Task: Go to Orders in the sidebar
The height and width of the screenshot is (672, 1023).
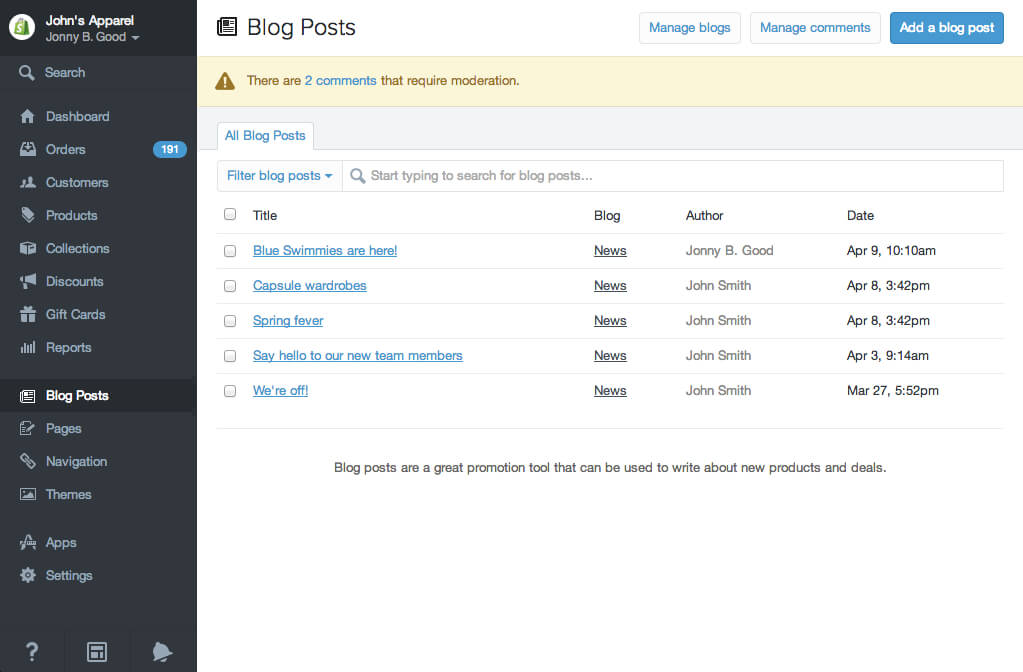Action: (65, 149)
